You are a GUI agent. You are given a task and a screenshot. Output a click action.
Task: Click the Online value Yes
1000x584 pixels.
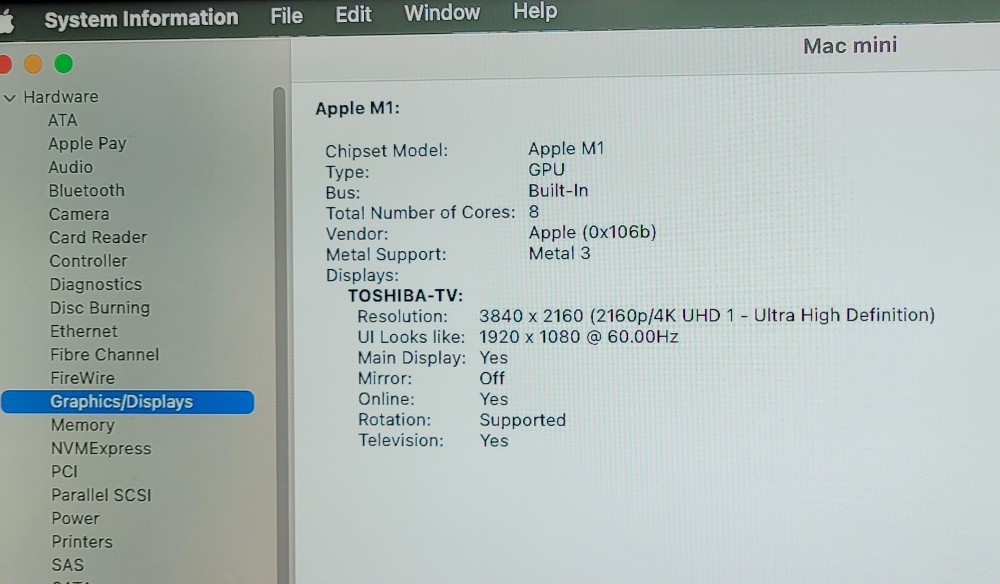coord(494,399)
